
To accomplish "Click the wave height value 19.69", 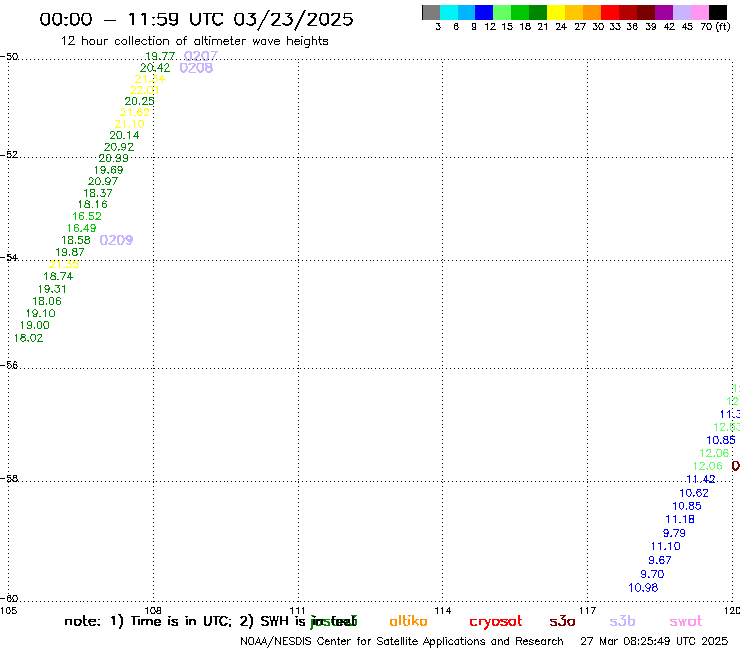I will click(x=109, y=170).
